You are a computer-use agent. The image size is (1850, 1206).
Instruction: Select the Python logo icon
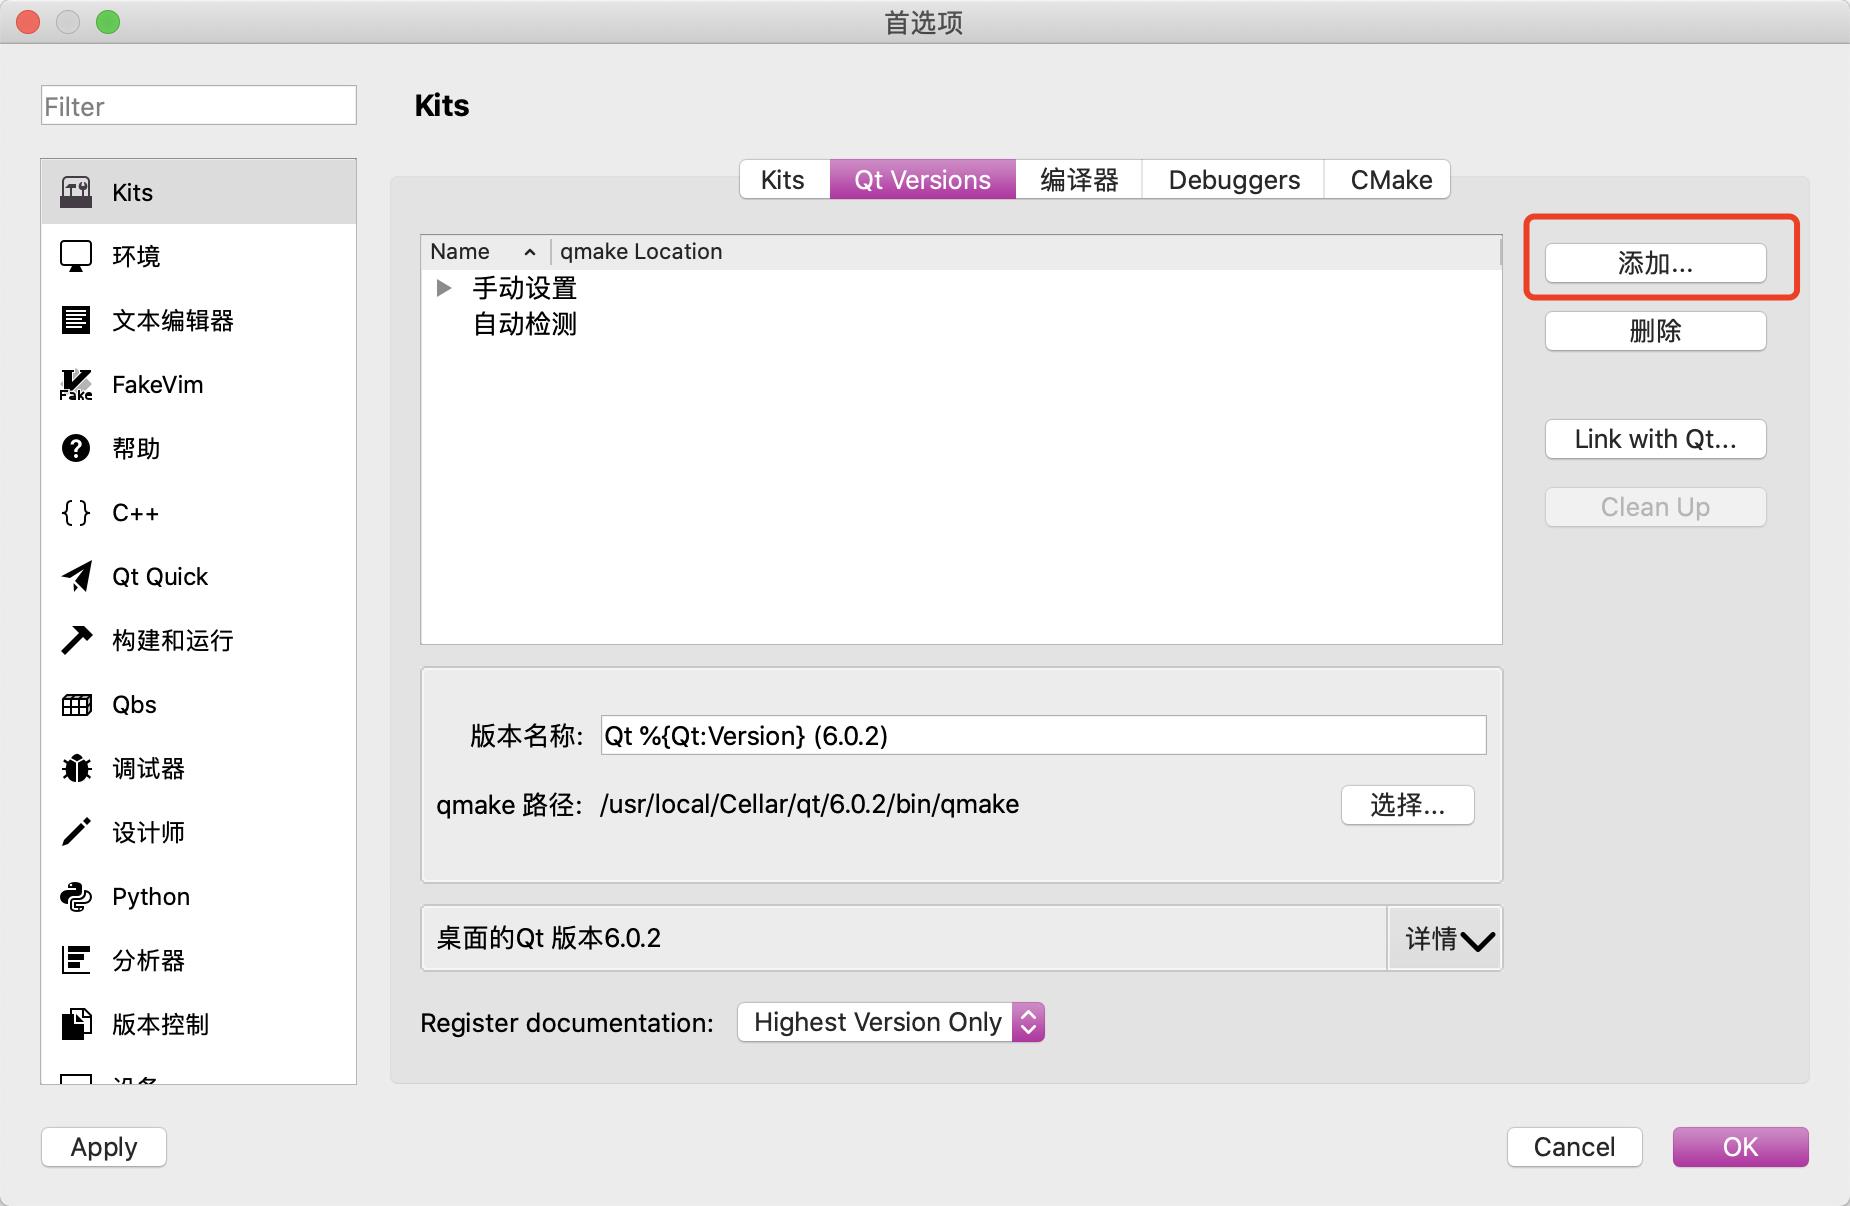(76, 897)
